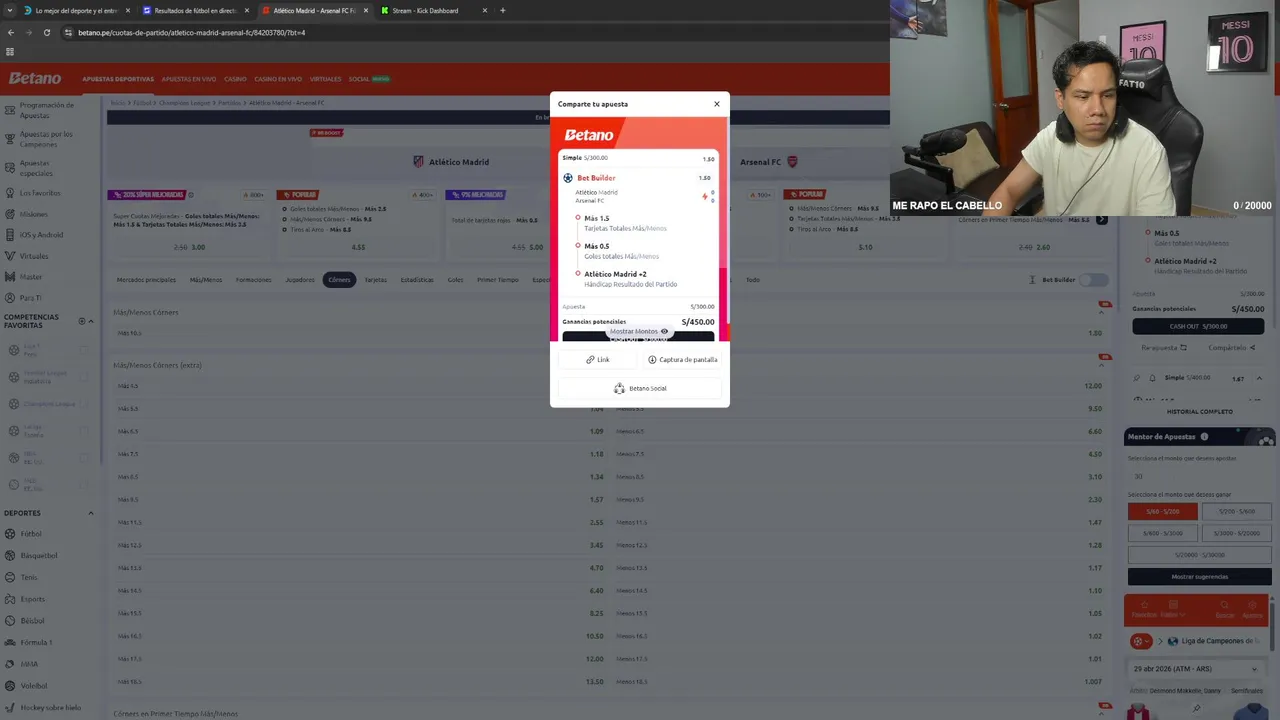Open Historial Completo link
This screenshot has width=1280, height=720.
[1199, 412]
